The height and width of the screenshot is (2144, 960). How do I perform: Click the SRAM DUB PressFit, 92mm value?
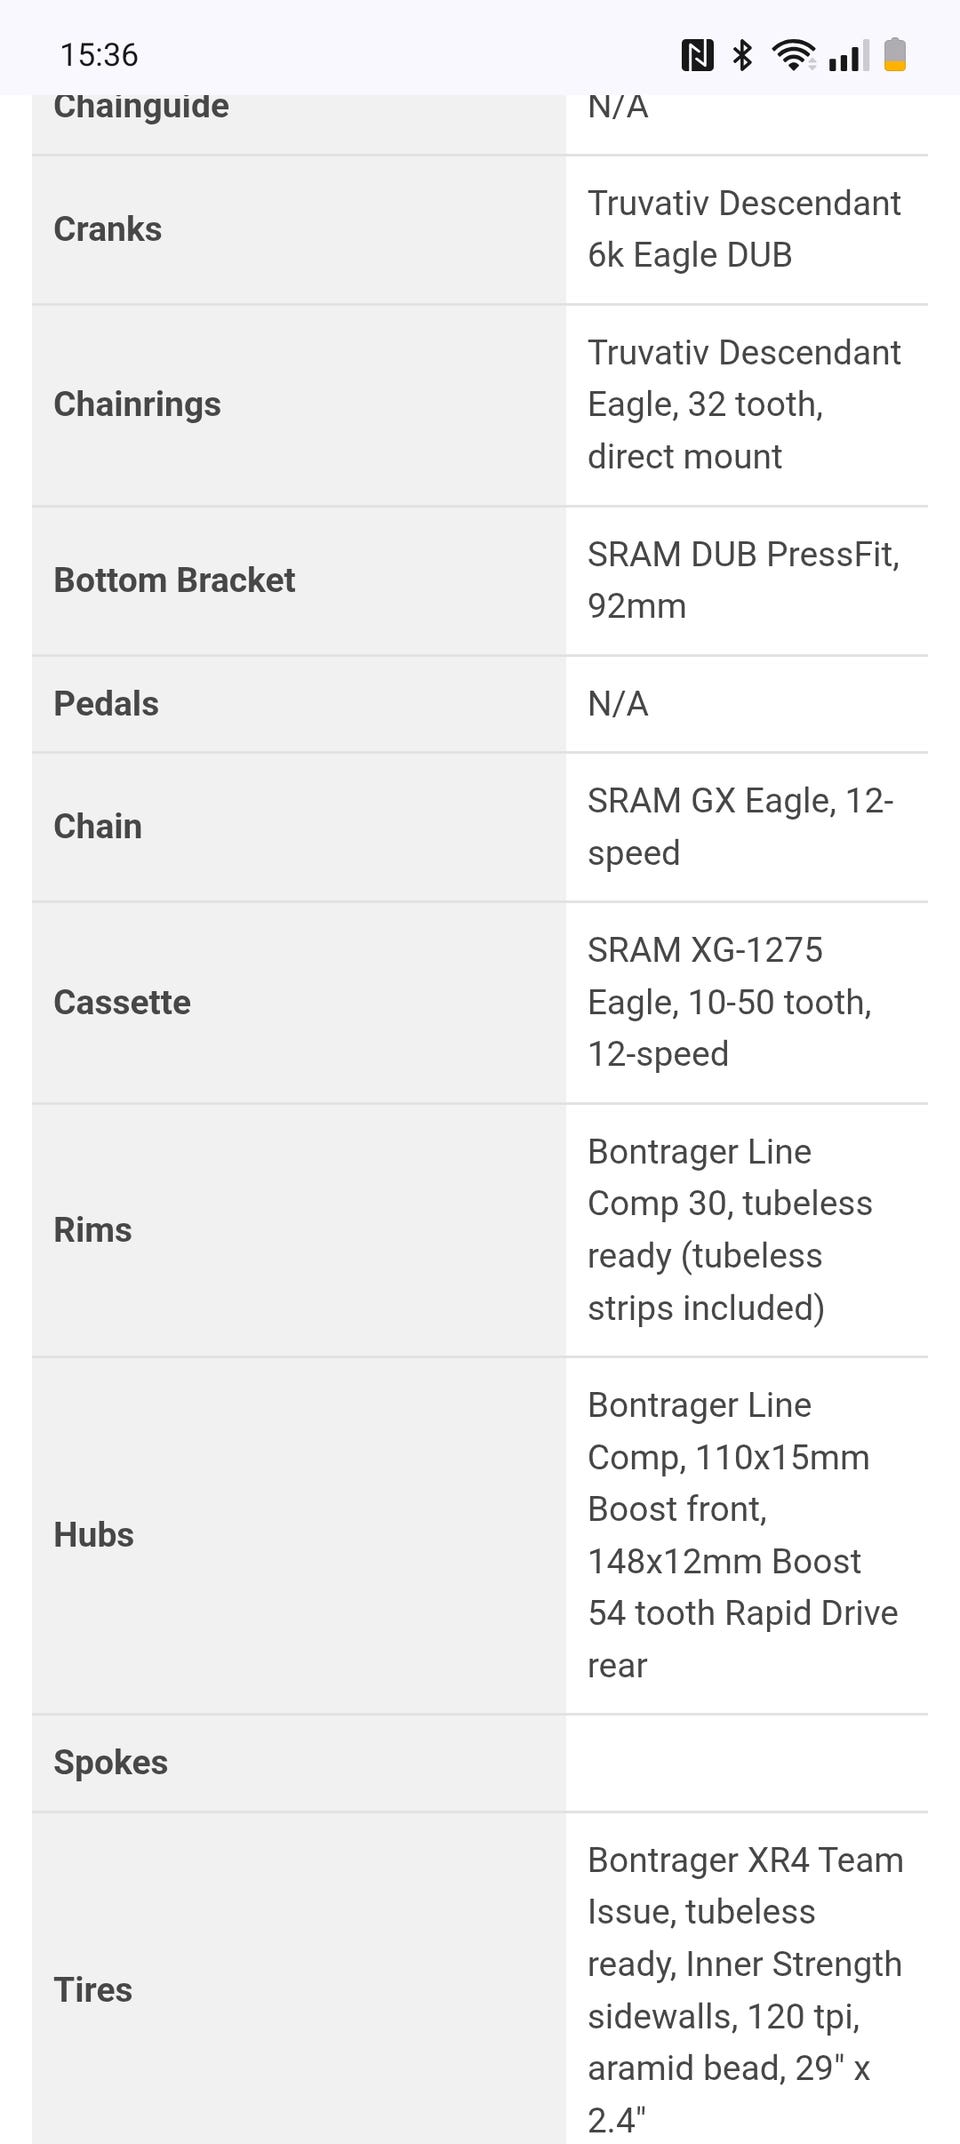coord(743,580)
